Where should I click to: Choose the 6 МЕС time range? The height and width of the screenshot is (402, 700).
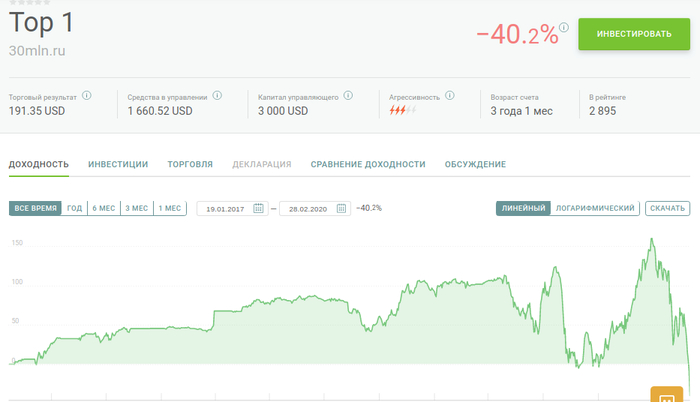[104, 208]
